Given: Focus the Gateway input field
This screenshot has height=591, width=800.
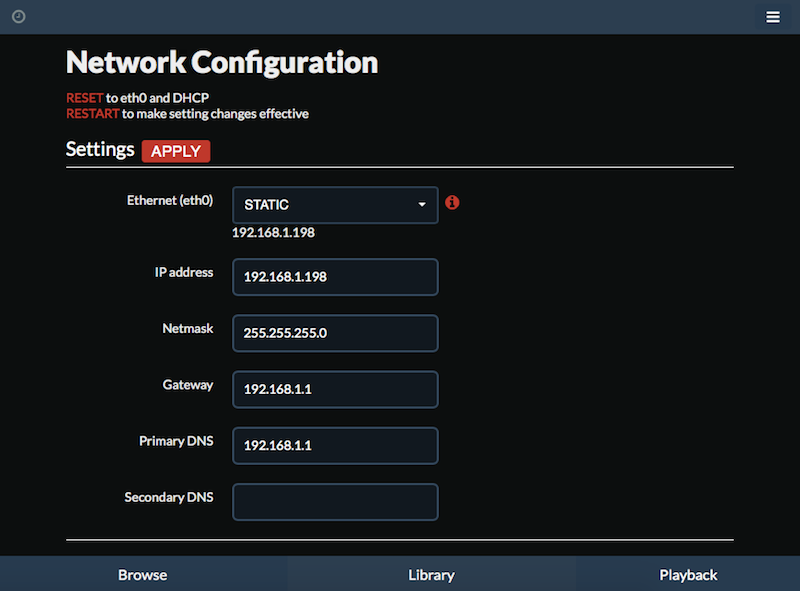Looking at the screenshot, I should tap(335, 389).
